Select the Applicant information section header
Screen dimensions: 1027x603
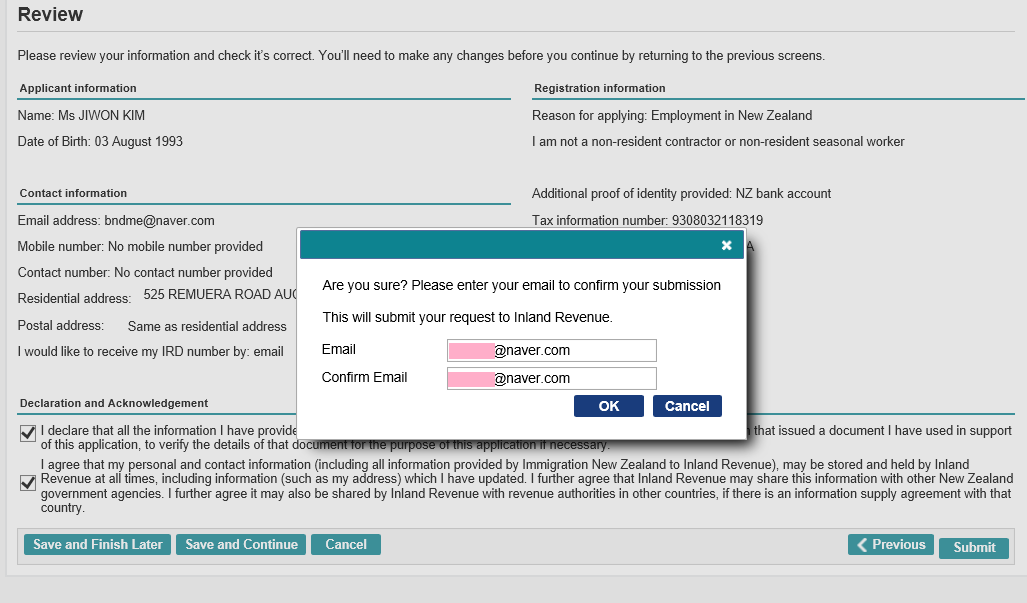[78, 88]
